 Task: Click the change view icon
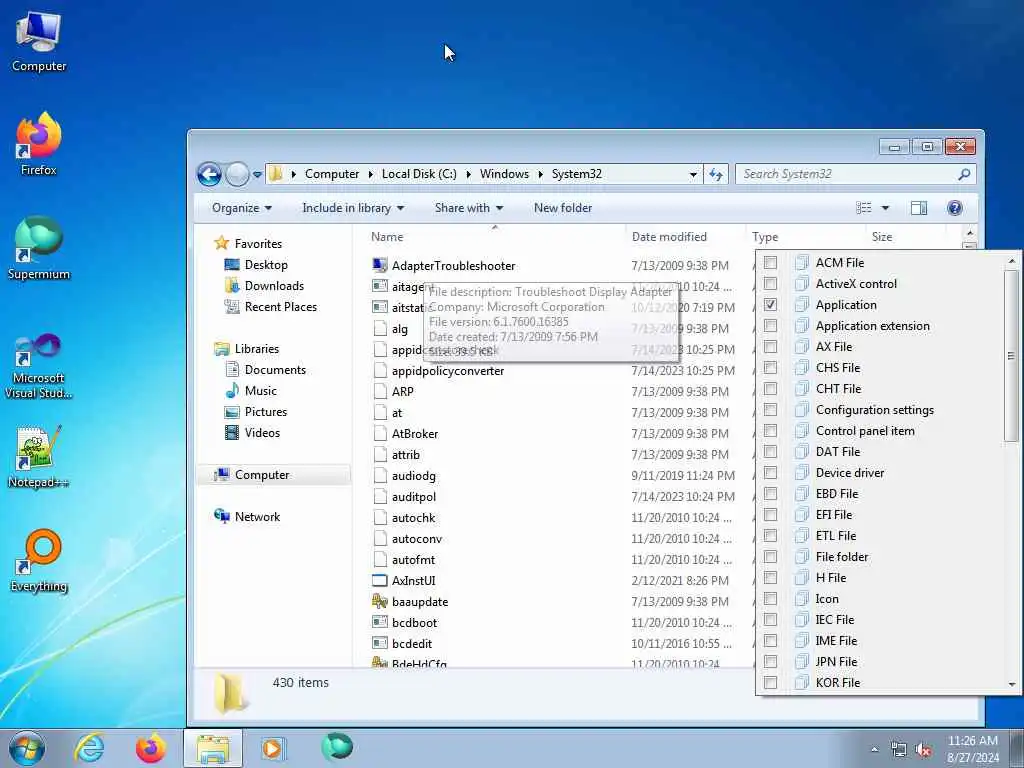coord(864,208)
